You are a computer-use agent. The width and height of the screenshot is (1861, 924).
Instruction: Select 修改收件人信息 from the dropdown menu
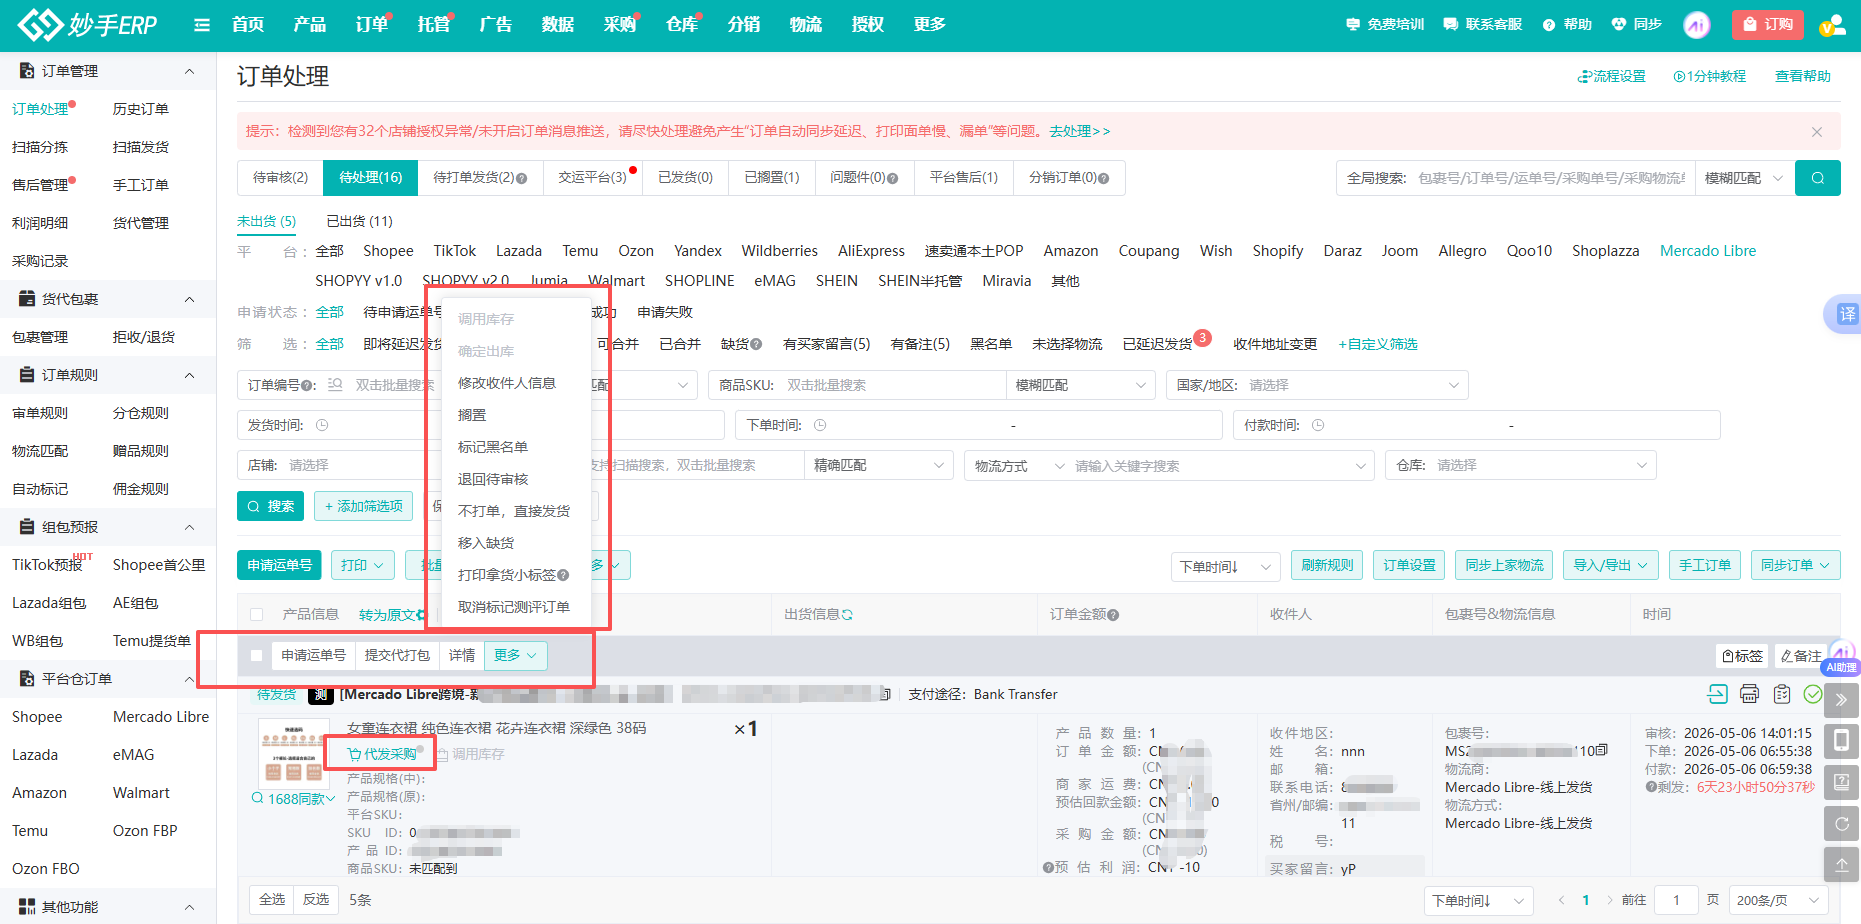pyautogui.click(x=507, y=383)
